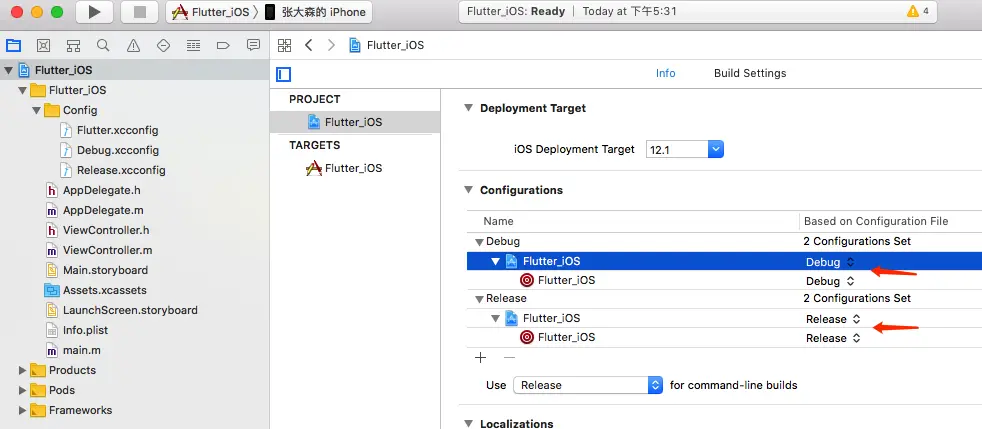Toggle the project and targets list sidebar

coord(284,75)
